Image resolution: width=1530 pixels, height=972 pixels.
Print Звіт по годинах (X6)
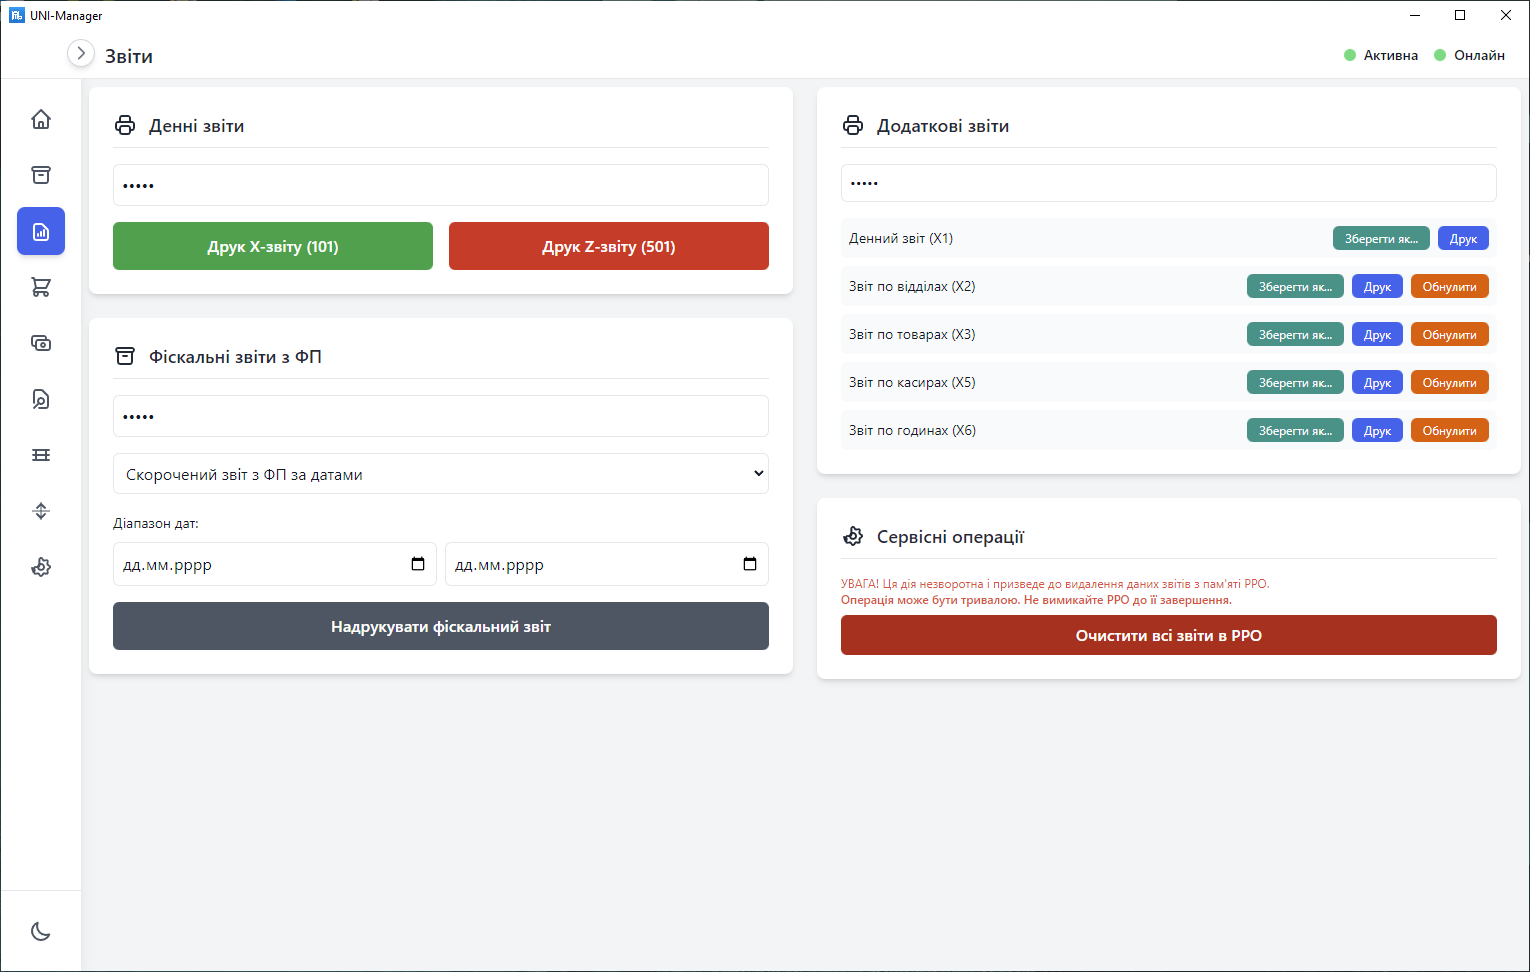pos(1378,430)
